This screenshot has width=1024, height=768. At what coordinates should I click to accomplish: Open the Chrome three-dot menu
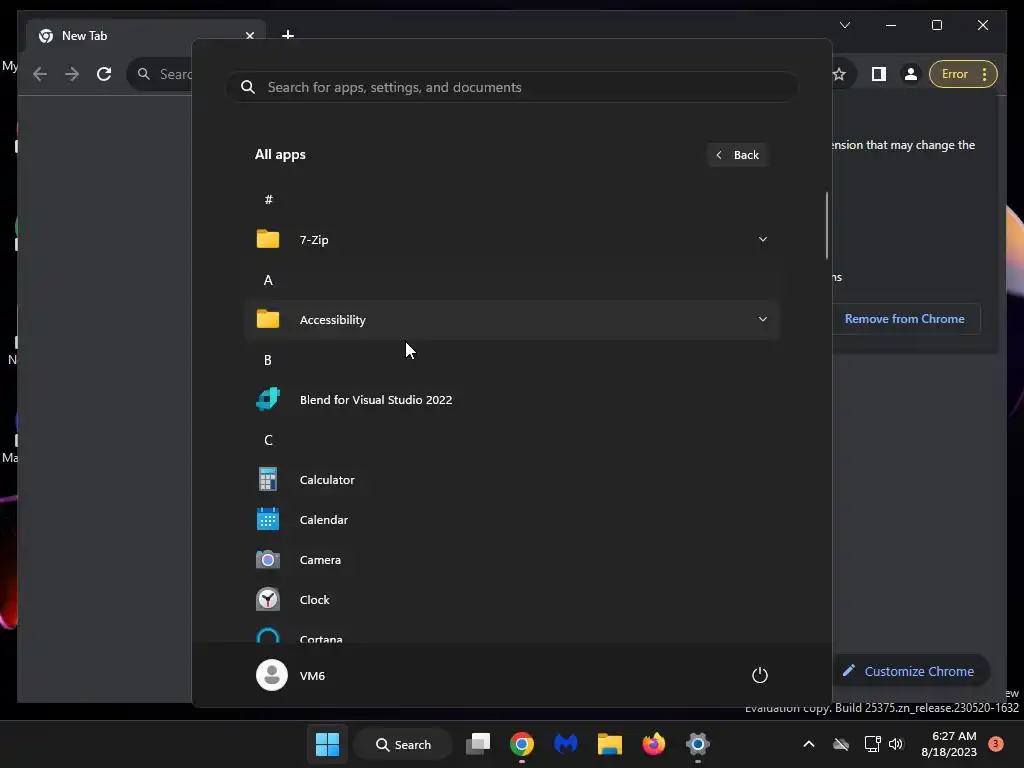[985, 74]
